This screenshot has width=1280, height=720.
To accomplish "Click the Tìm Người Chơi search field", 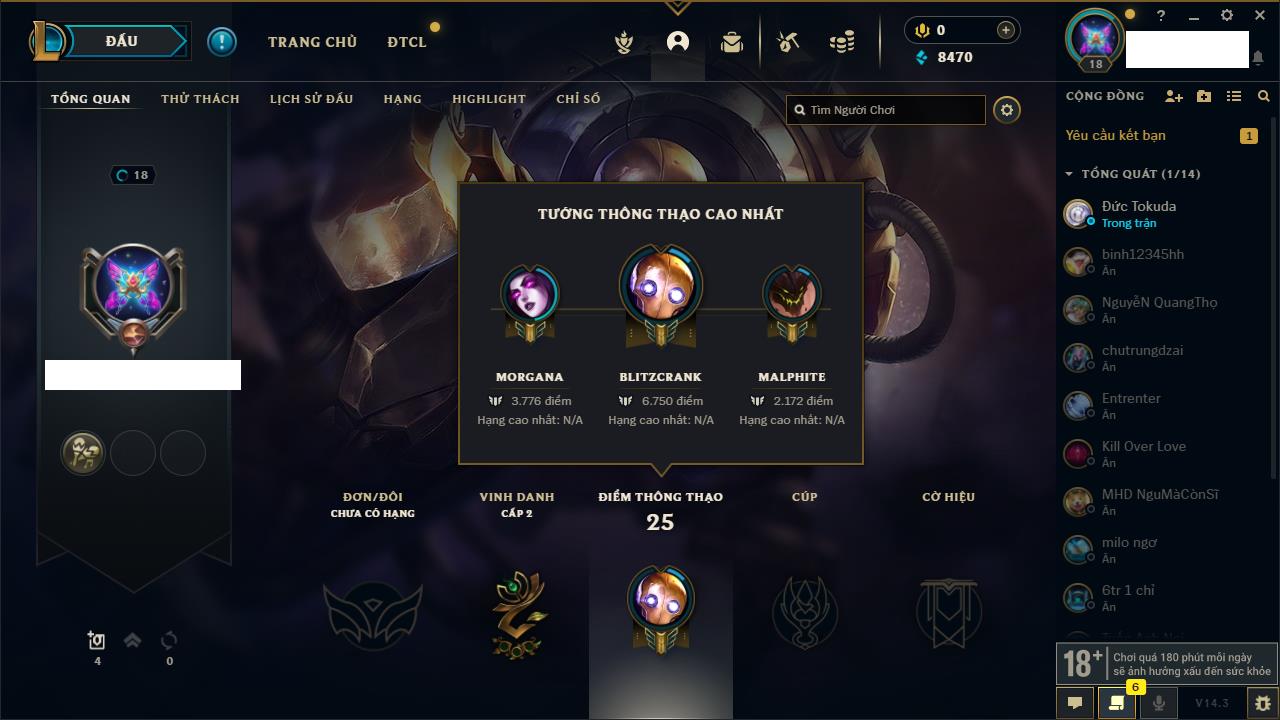I will (x=886, y=110).
